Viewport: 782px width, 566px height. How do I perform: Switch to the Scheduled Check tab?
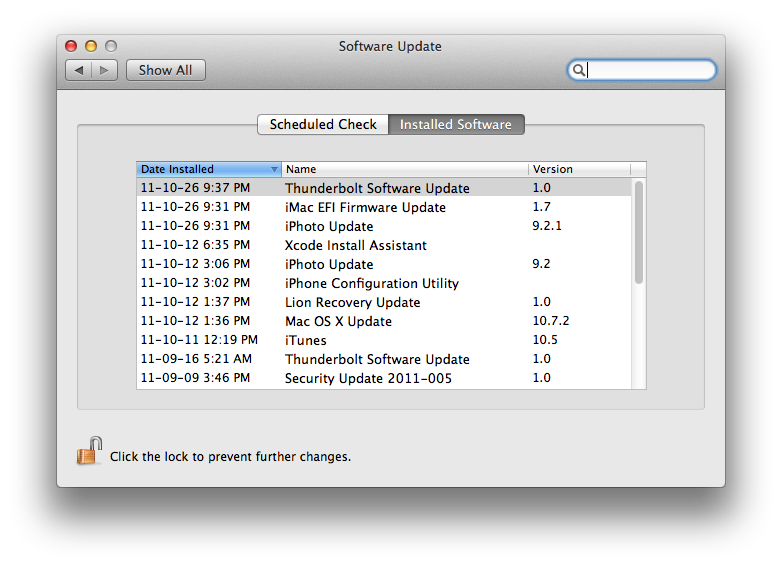323,124
